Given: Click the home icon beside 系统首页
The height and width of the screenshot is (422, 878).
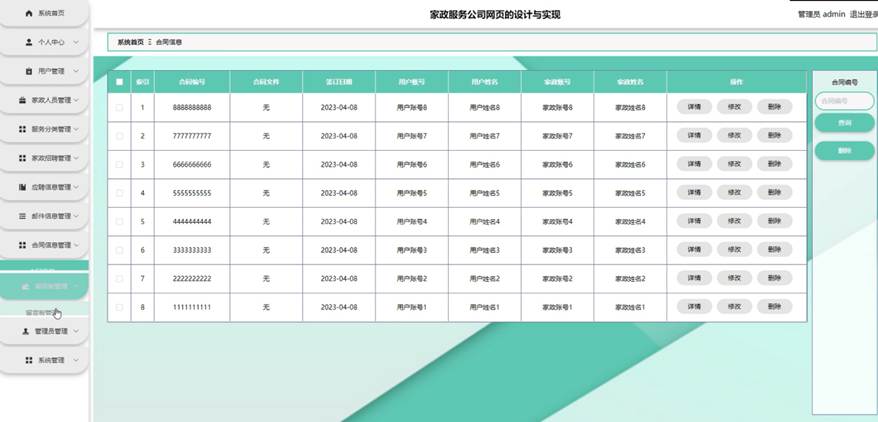Looking at the screenshot, I should coord(29,13).
